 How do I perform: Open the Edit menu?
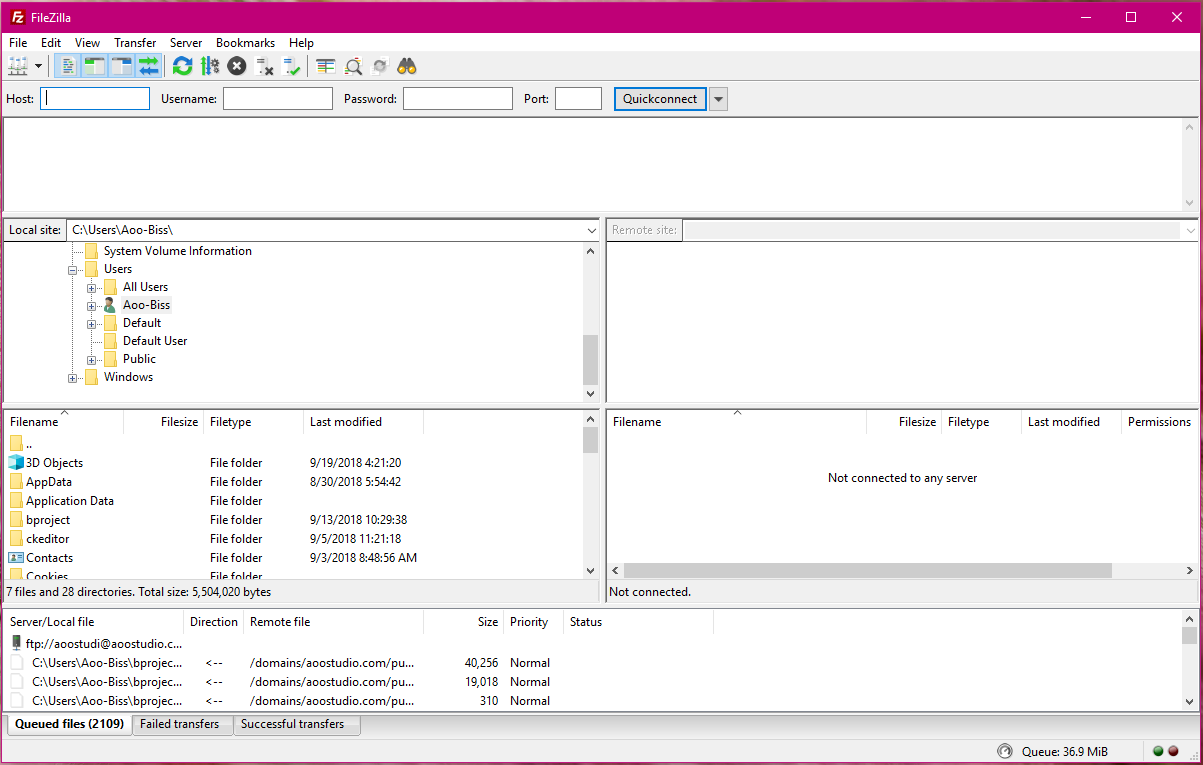[51, 43]
